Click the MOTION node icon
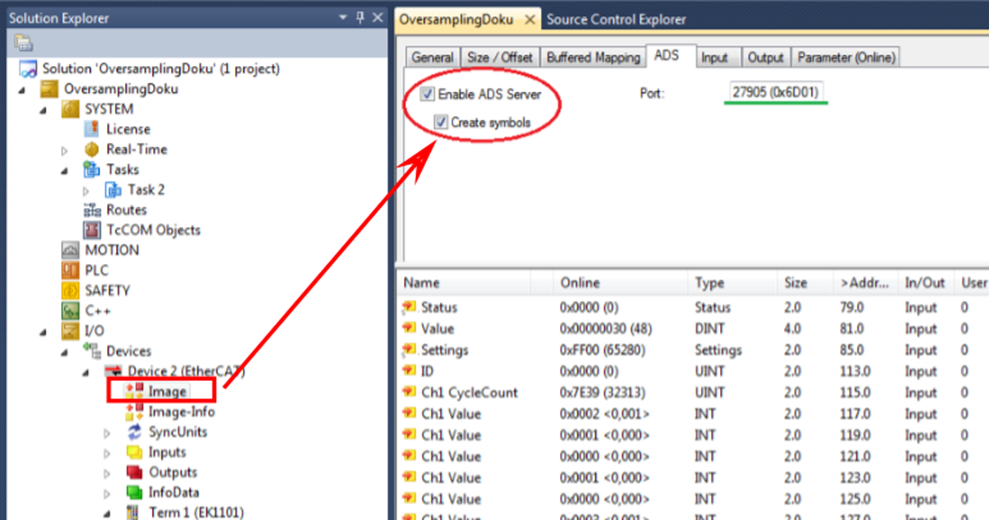Image resolution: width=989 pixels, height=520 pixels. 70,250
